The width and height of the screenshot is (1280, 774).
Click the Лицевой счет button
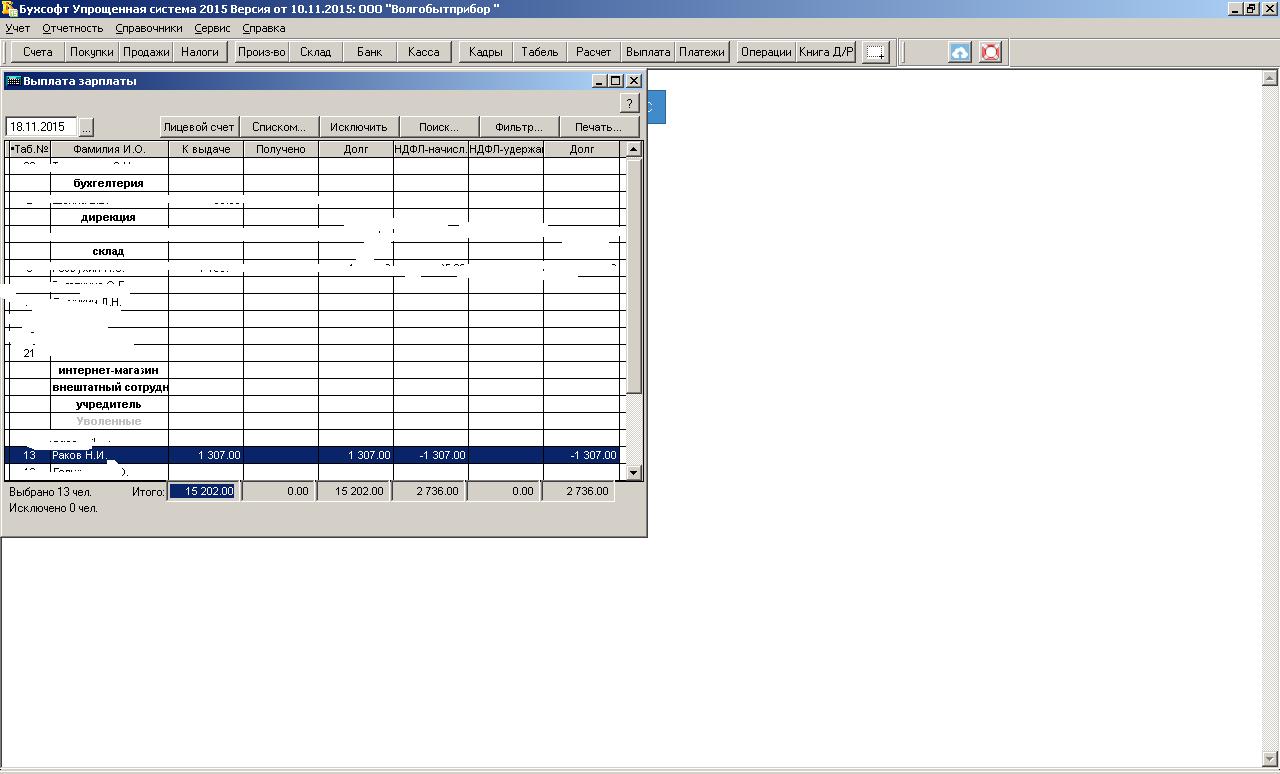click(x=199, y=127)
